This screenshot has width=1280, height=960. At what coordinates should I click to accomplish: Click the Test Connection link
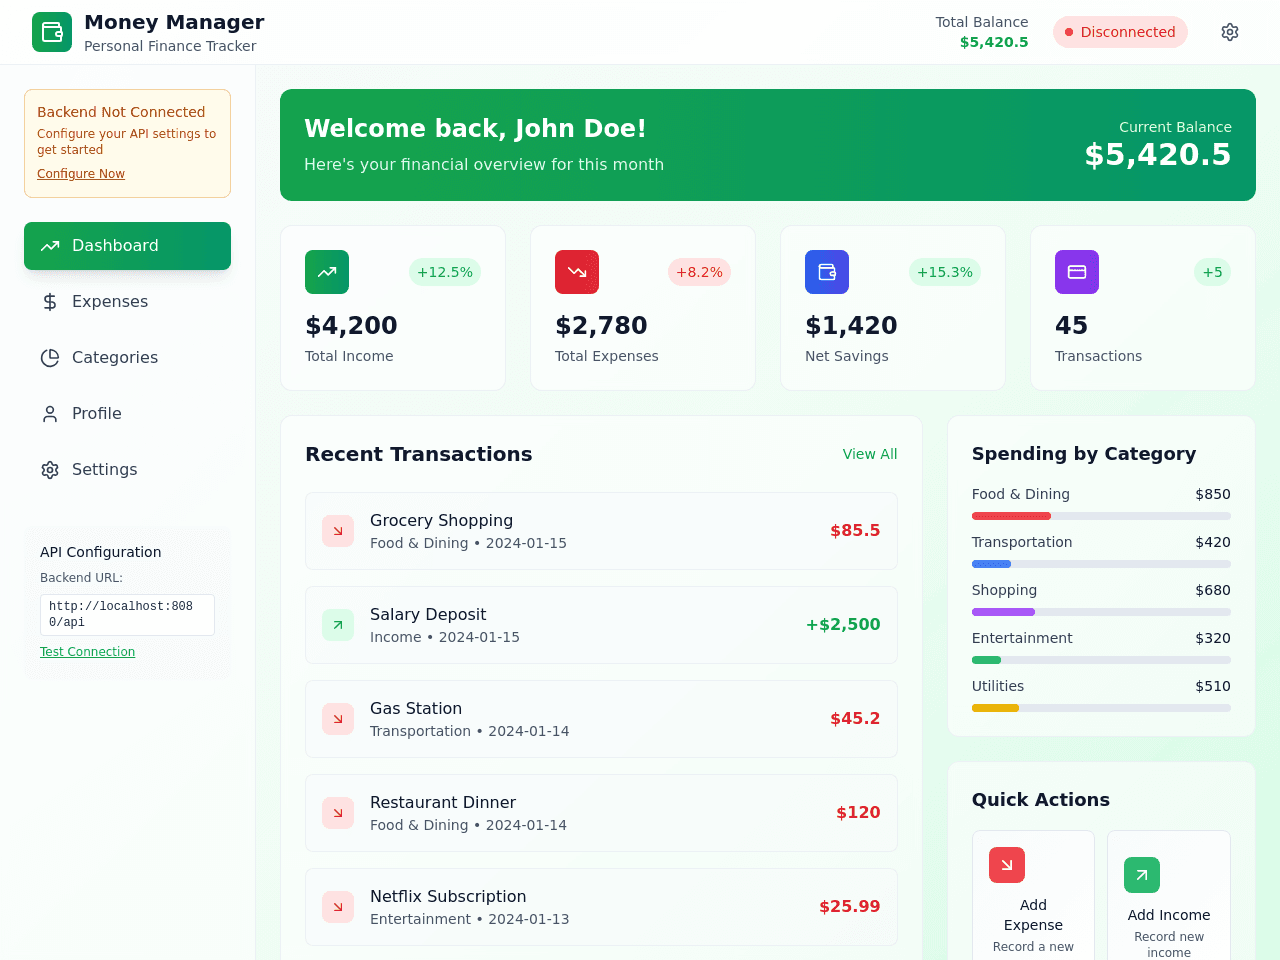coord(87,652)
